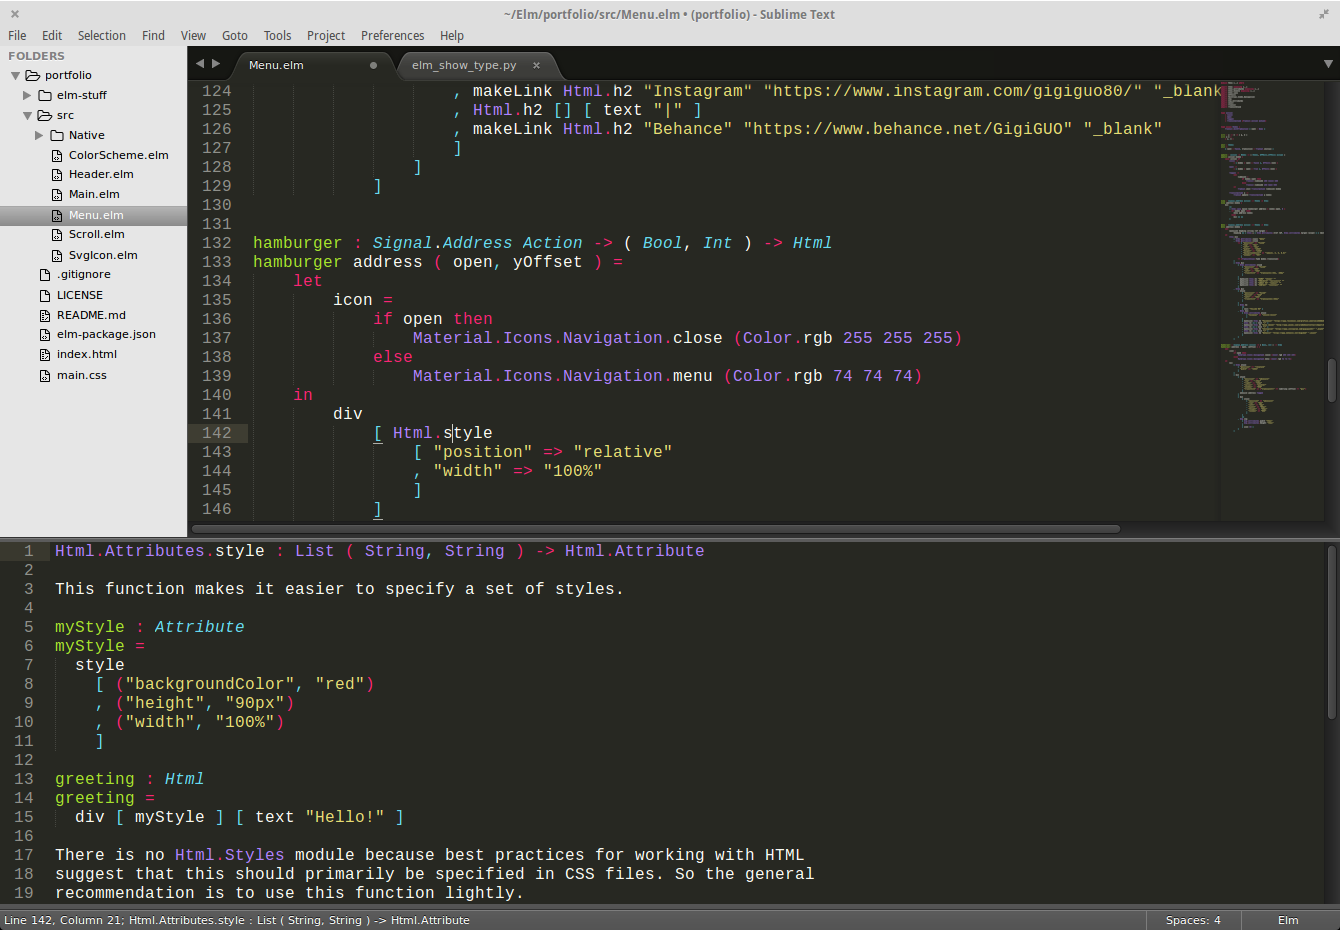Image resolution: width=1340 pixels, height=930 pixels.
Task: Click the index.html file icon
Action: (45, 355)
